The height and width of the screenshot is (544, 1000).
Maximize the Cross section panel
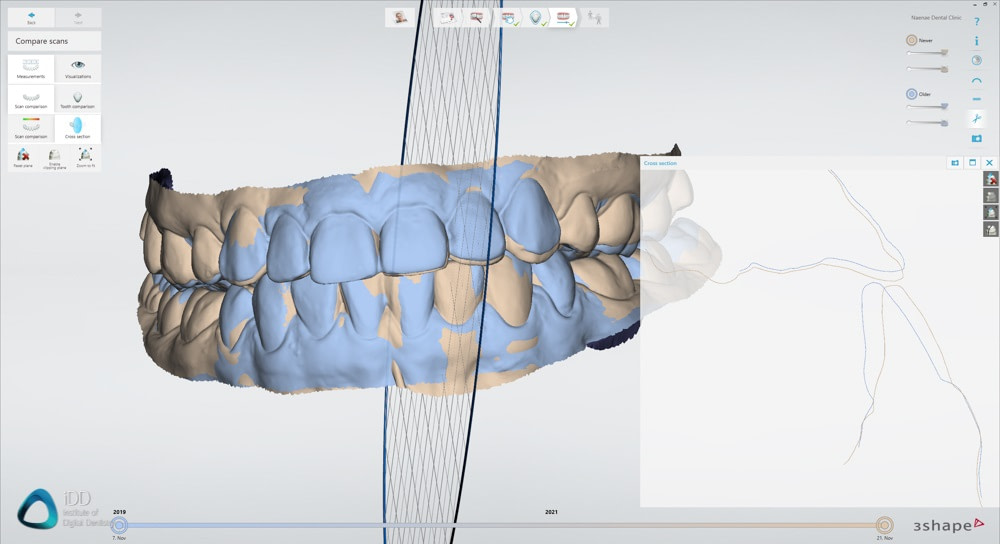point(972,163)
